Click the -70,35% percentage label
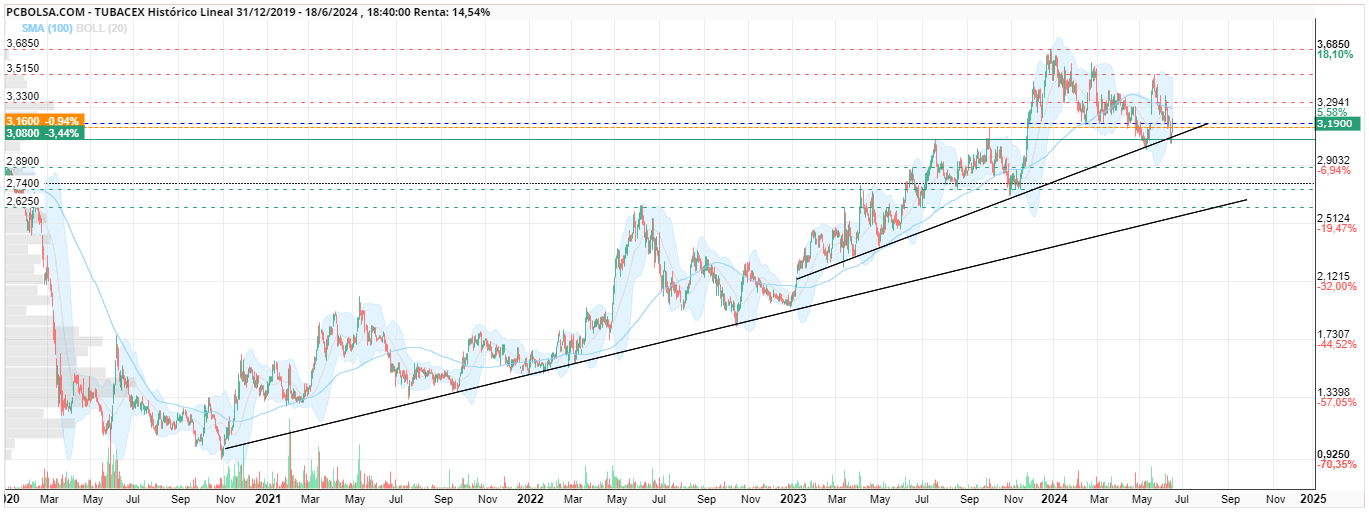The image size is (1369, 512). click(1337, 465)
